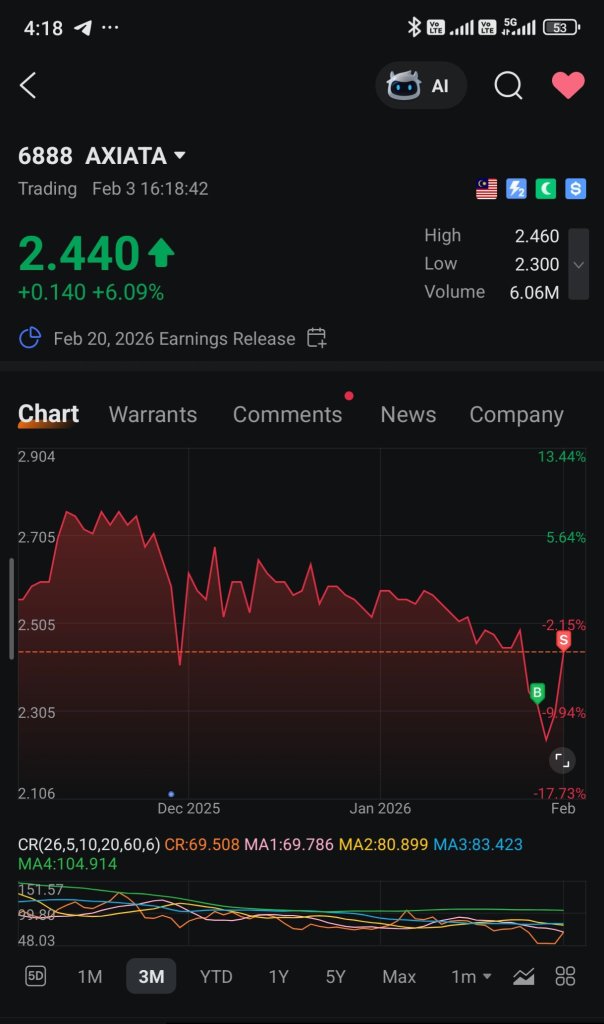Expand chart to fullscreen

pos(562,760)
